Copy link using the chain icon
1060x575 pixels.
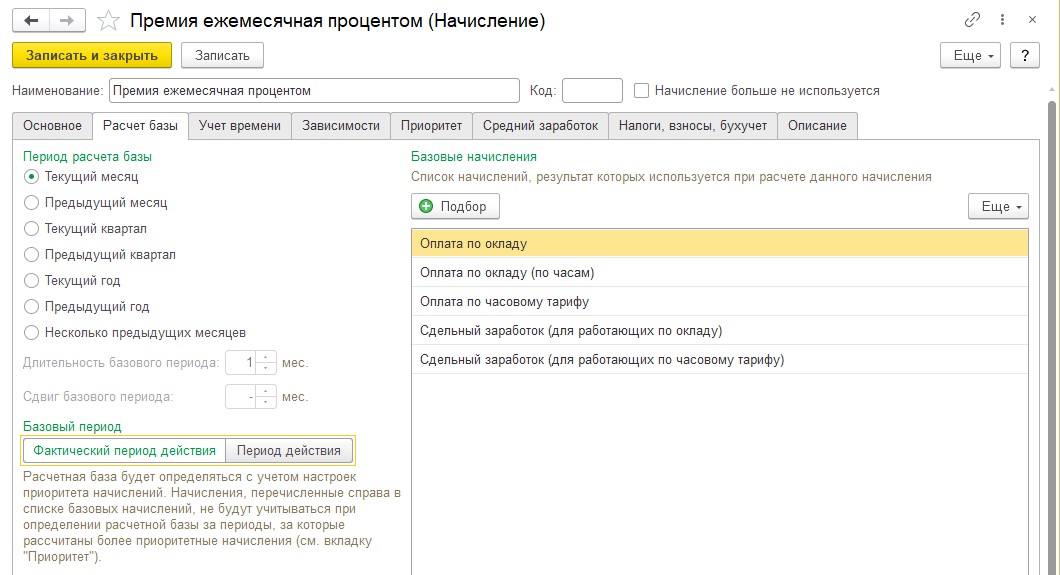pos(972,20)
